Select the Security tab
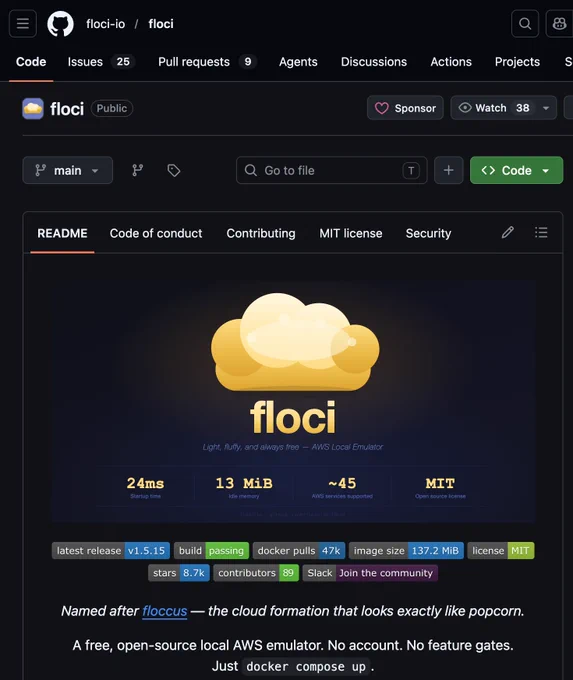 428,233
